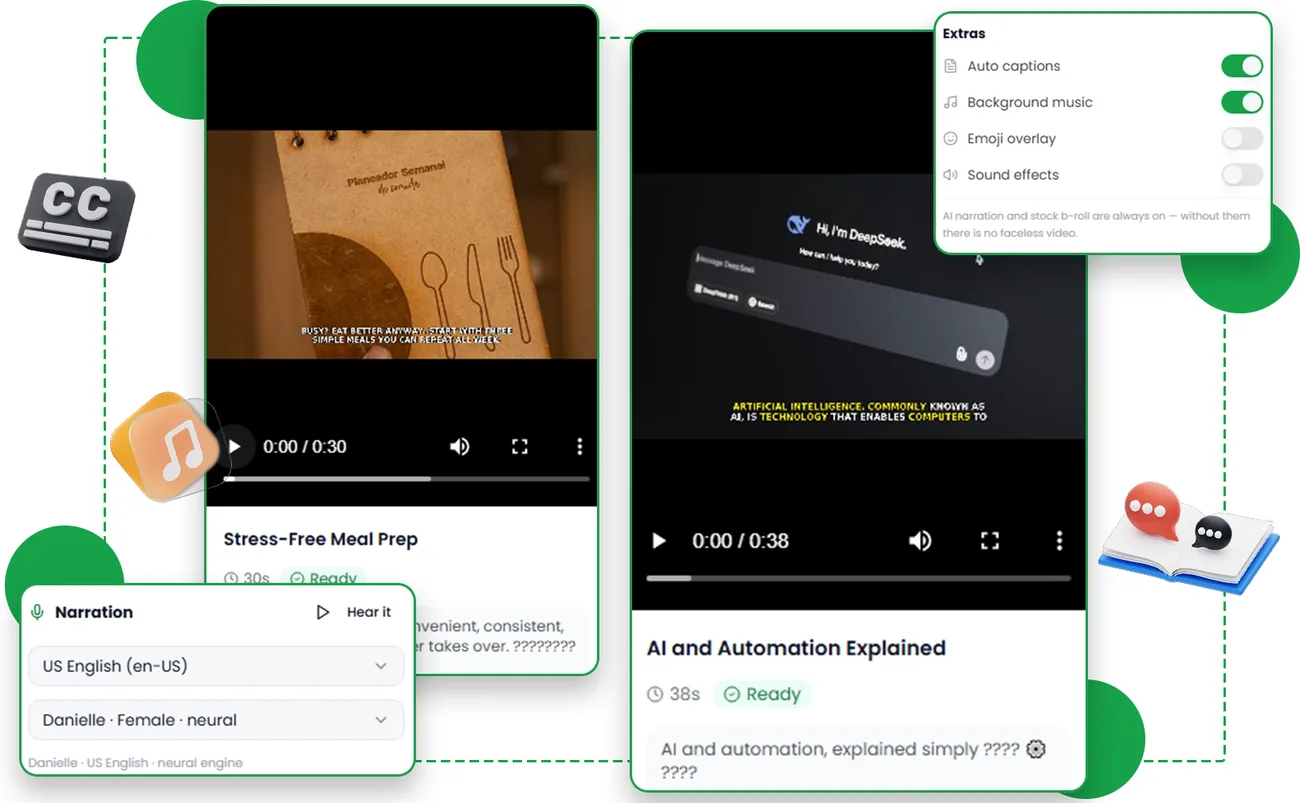Click the Sound effects speaker icon
Viewport: 1300px width, 803px height.
click(951, 175)
